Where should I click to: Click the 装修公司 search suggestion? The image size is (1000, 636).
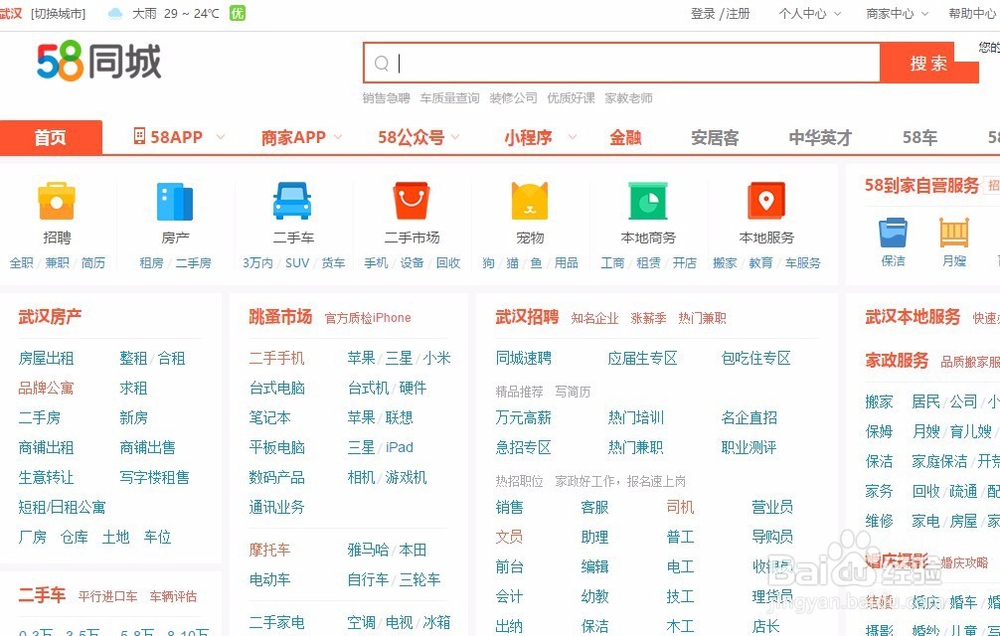[x=513, y=98]
